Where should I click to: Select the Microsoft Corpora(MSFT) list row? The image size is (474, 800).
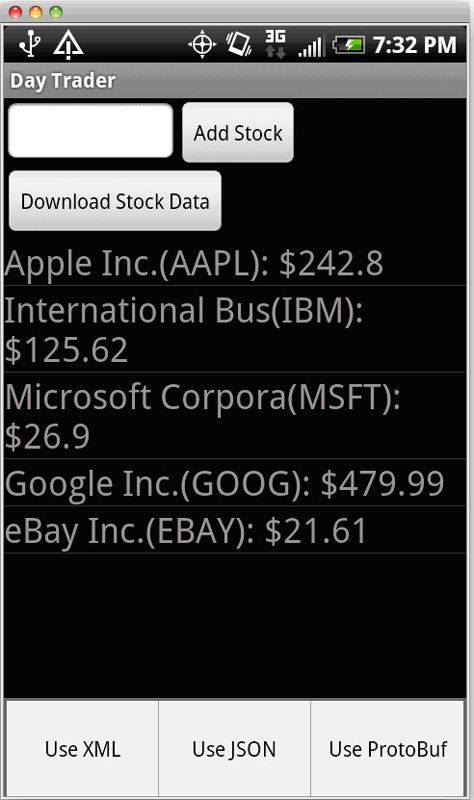pyautogui.click(x=235, y=416)
